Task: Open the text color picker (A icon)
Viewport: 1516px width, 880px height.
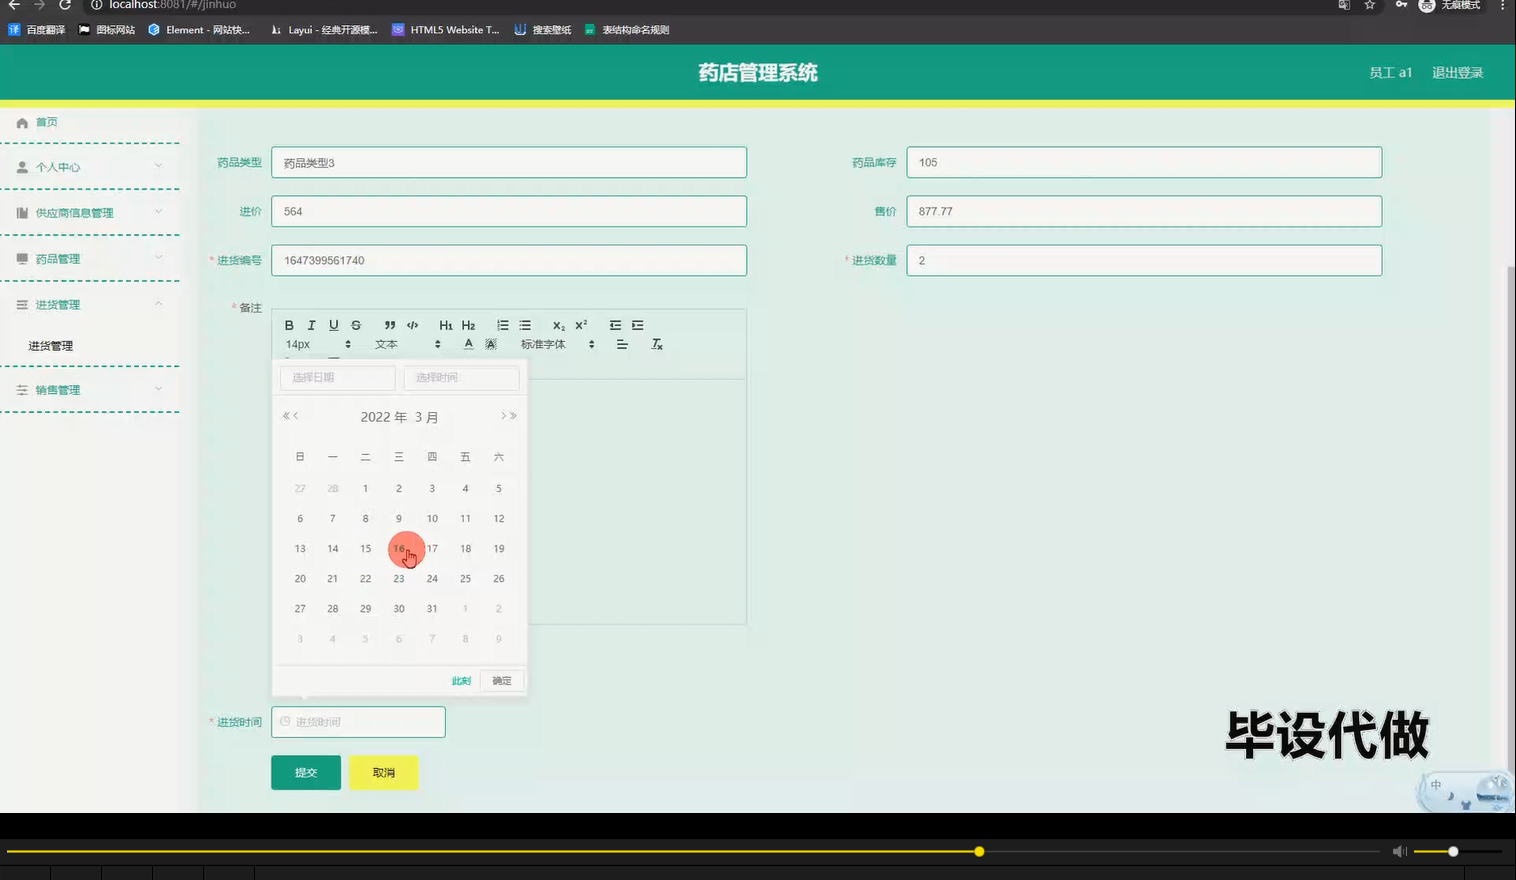Action: tap(468, 344)
